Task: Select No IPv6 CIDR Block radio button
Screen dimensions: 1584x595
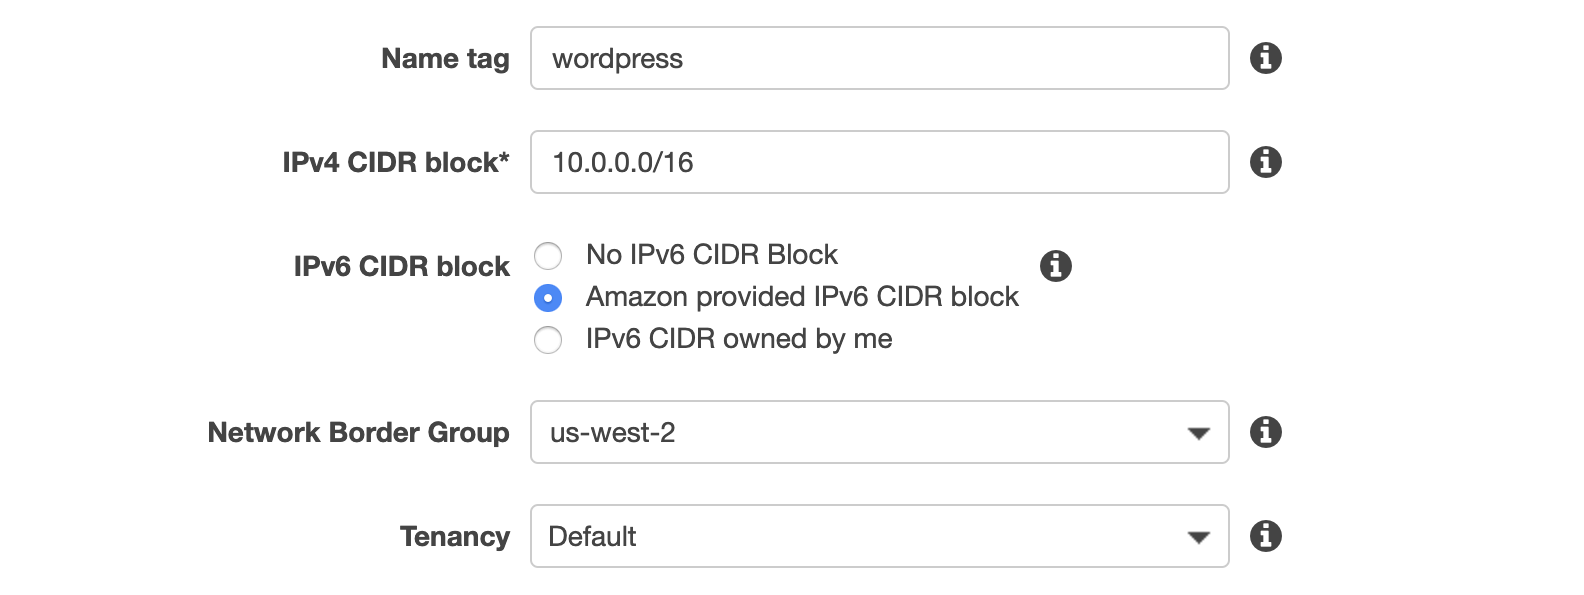Action: pos(548,256)
